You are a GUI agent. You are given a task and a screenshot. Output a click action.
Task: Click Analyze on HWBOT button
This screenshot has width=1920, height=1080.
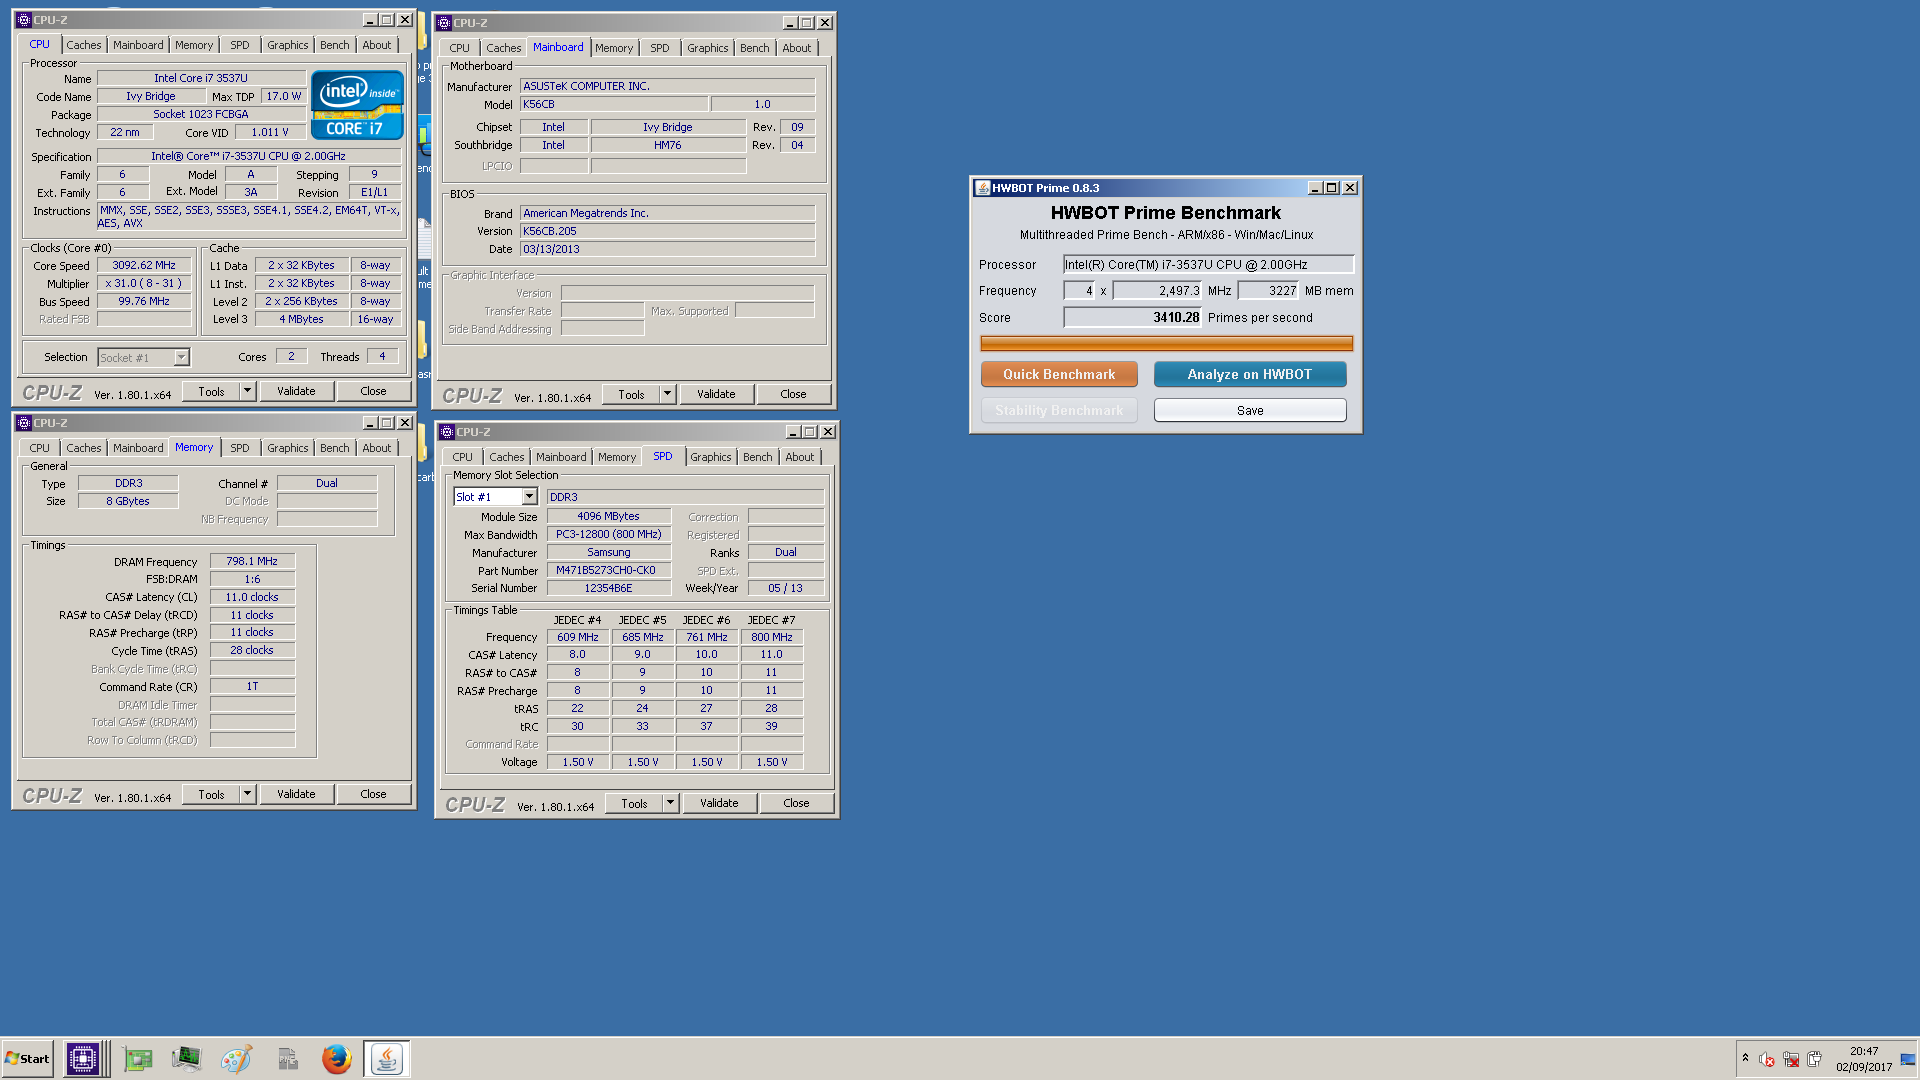(1250, 374)
